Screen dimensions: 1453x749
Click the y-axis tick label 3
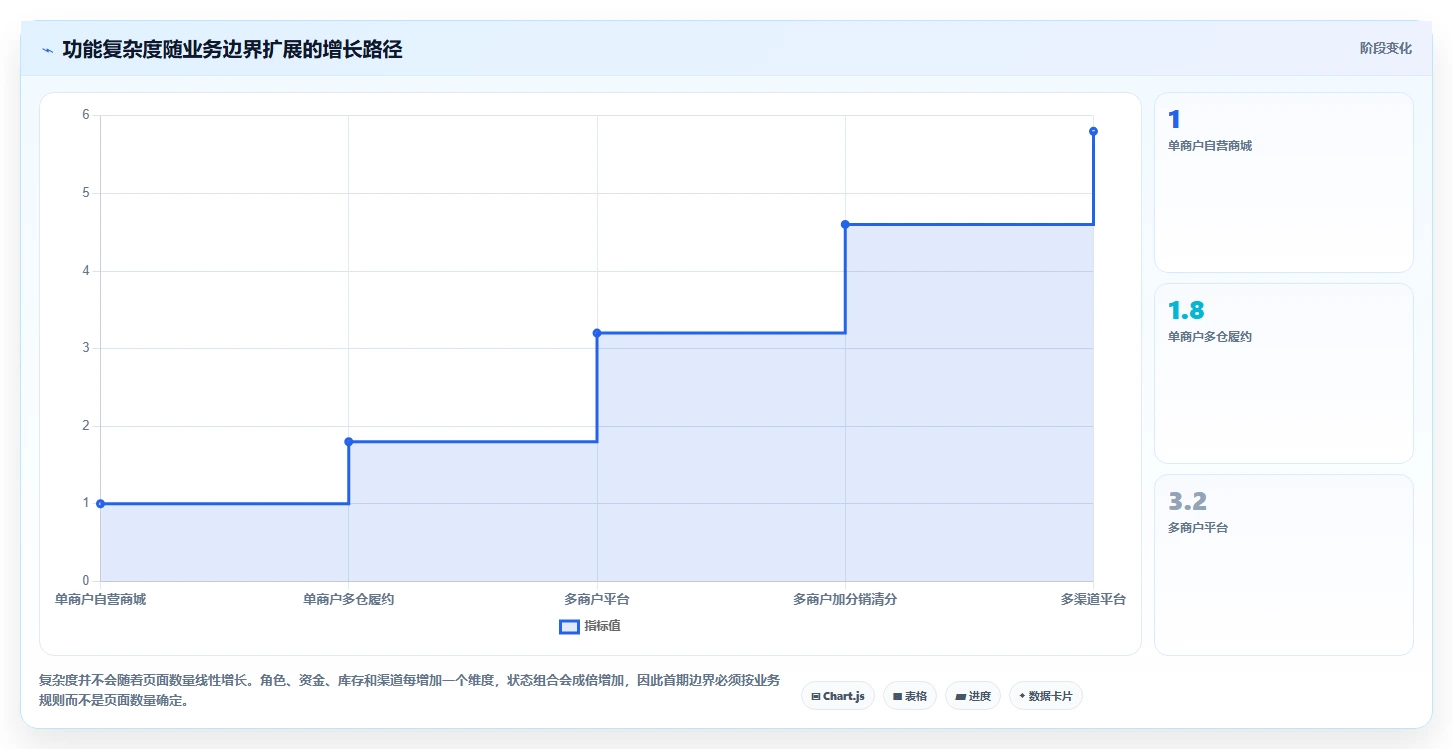[86, 348]
